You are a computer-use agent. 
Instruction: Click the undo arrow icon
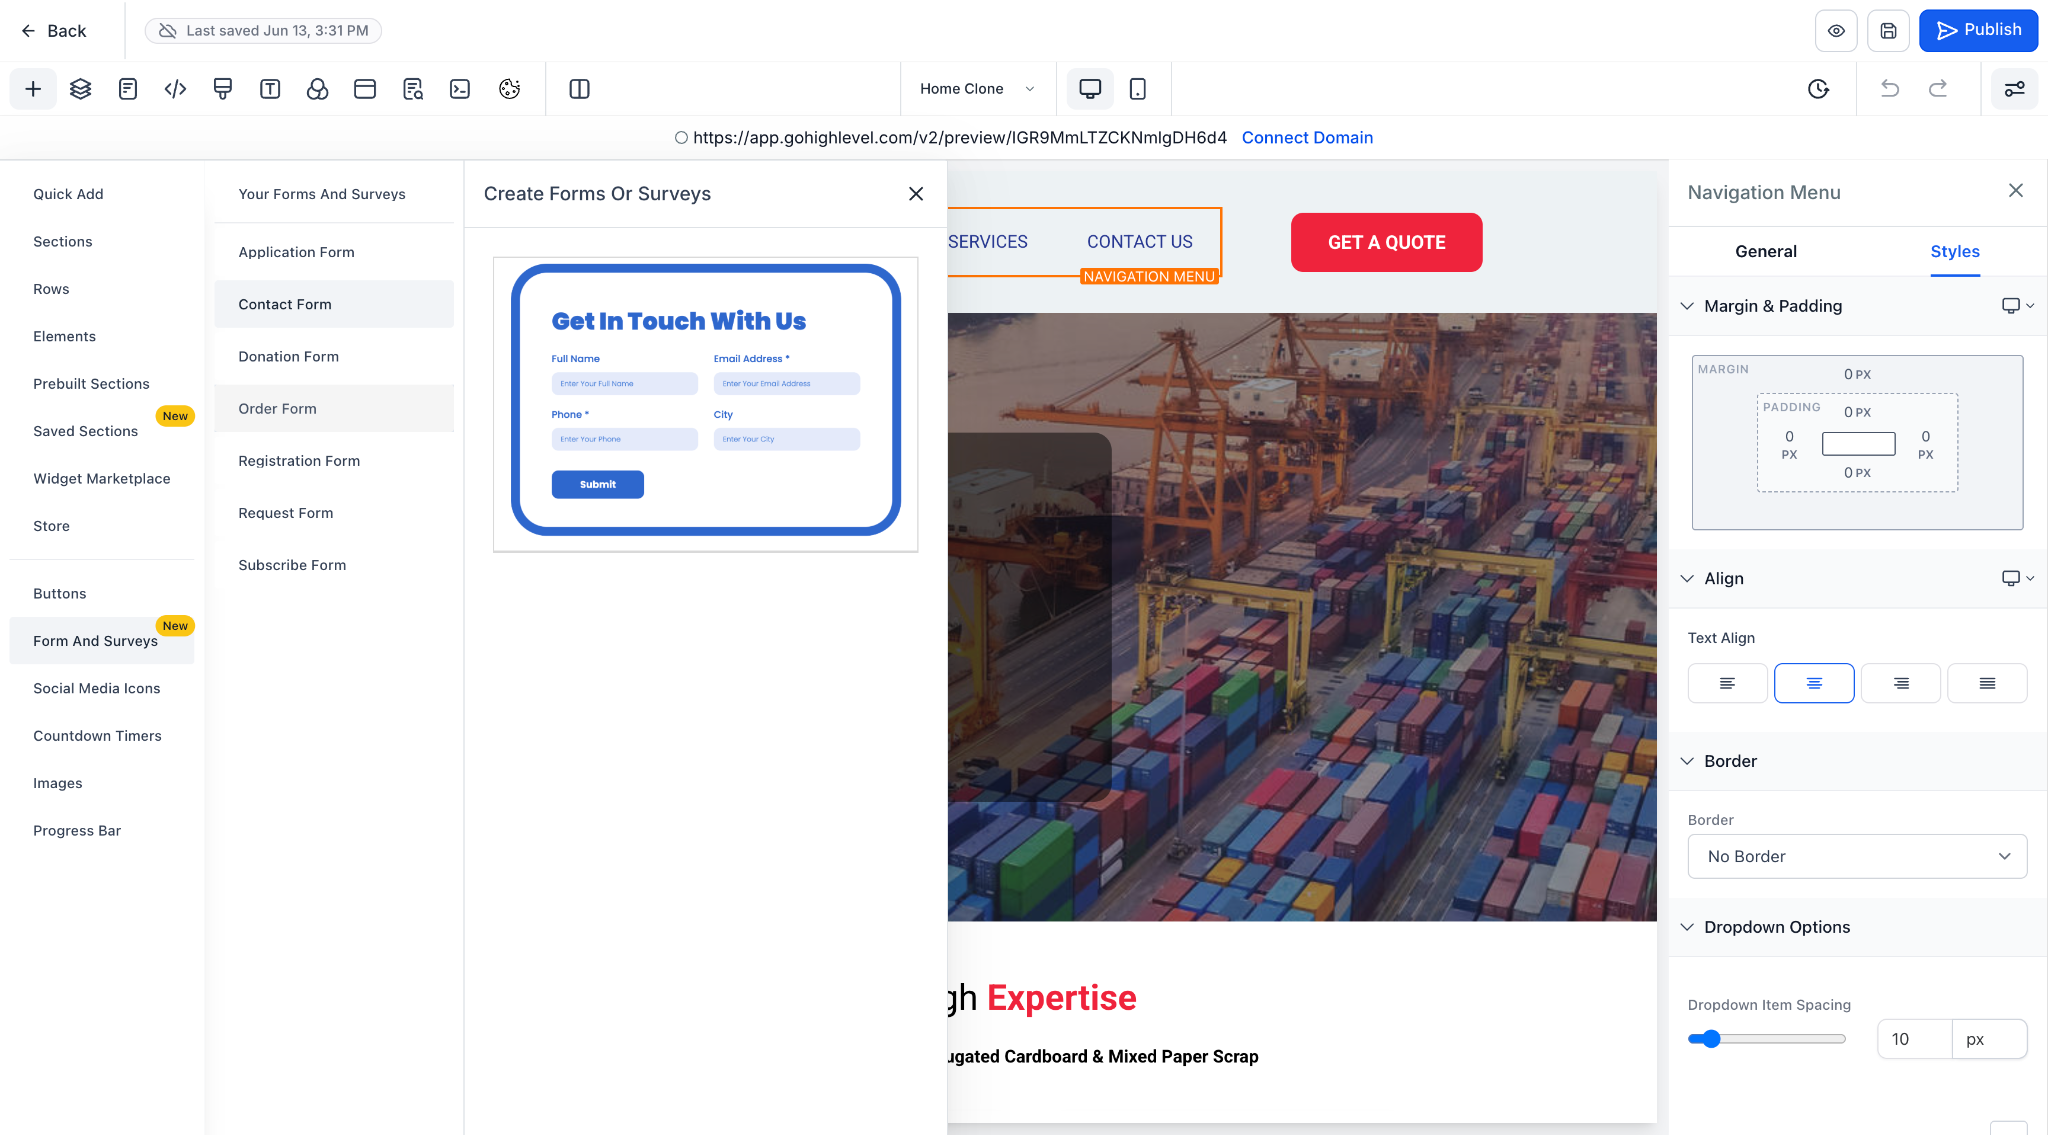point(1889,89)
